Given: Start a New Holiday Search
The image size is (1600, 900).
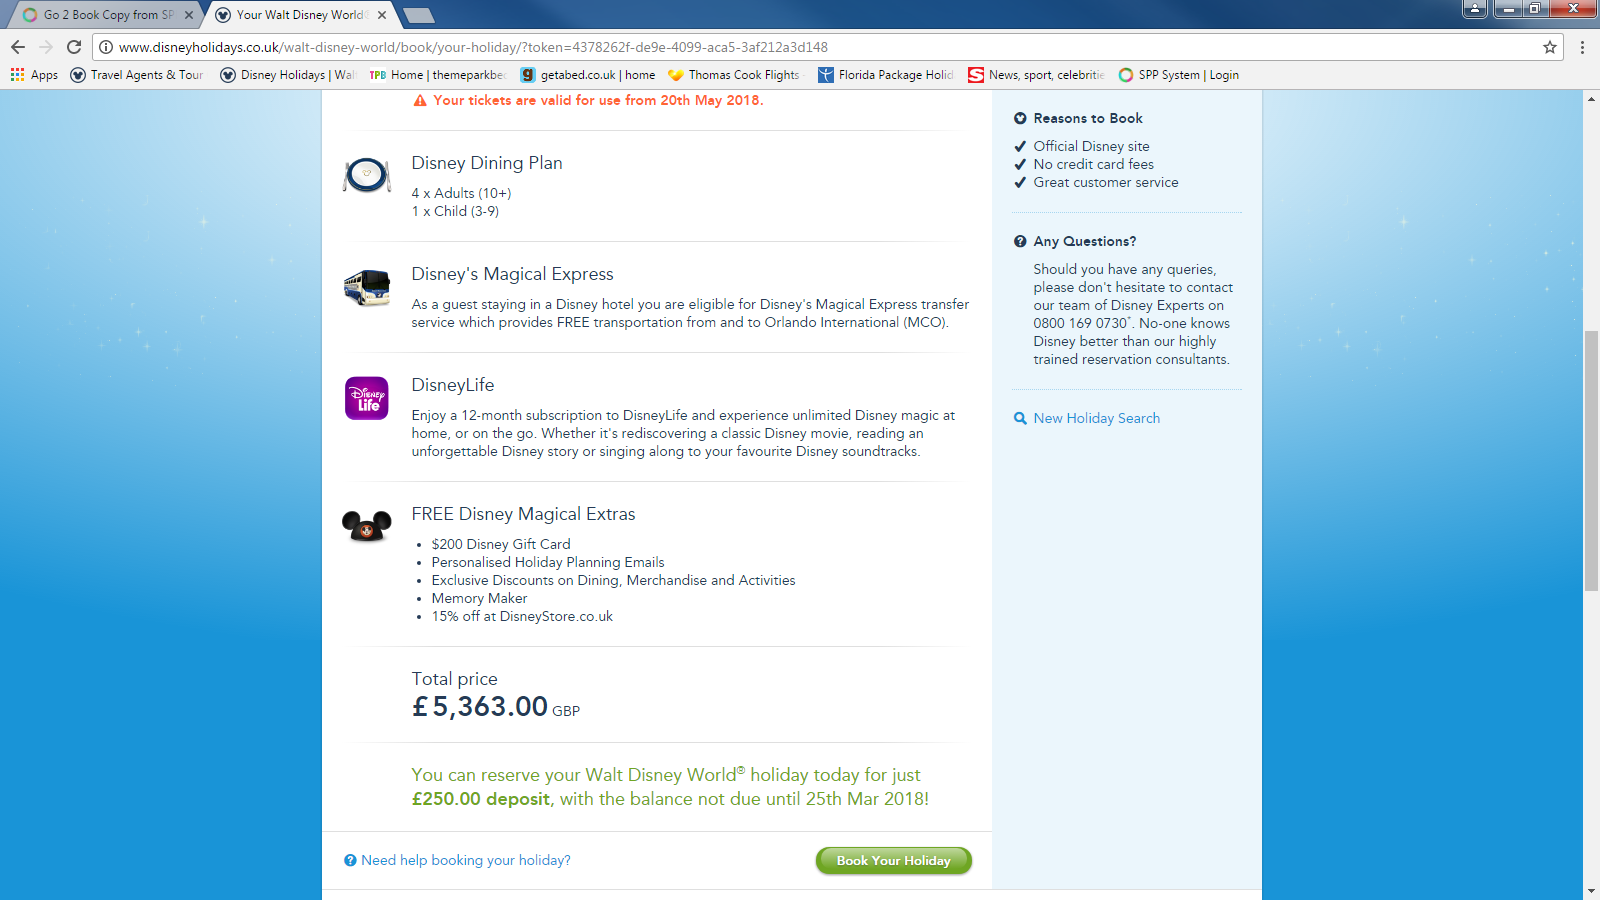Looking at the screenshot, I should (x=1097, y=418).
